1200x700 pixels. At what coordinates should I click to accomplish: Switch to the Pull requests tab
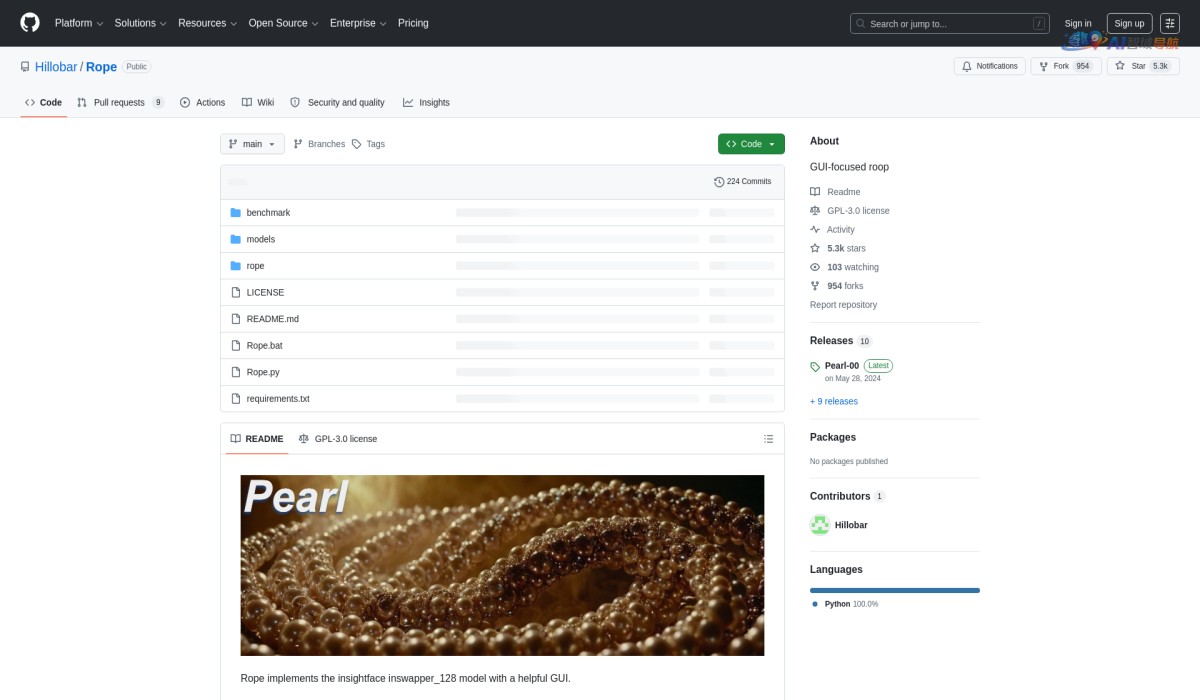(x=119, y=103)
